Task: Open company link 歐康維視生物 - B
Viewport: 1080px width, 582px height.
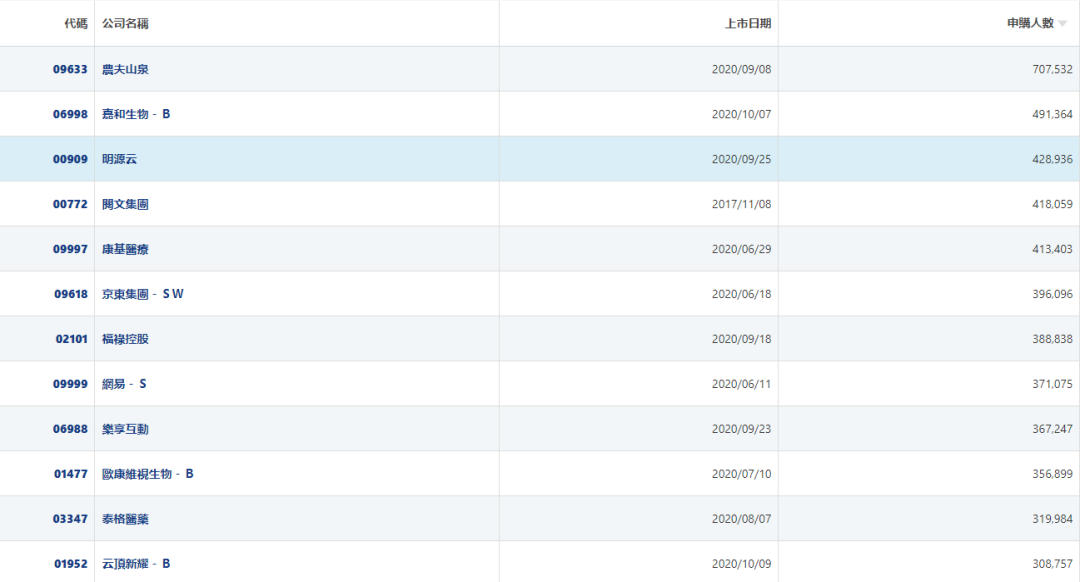Action: pos(147,474)
